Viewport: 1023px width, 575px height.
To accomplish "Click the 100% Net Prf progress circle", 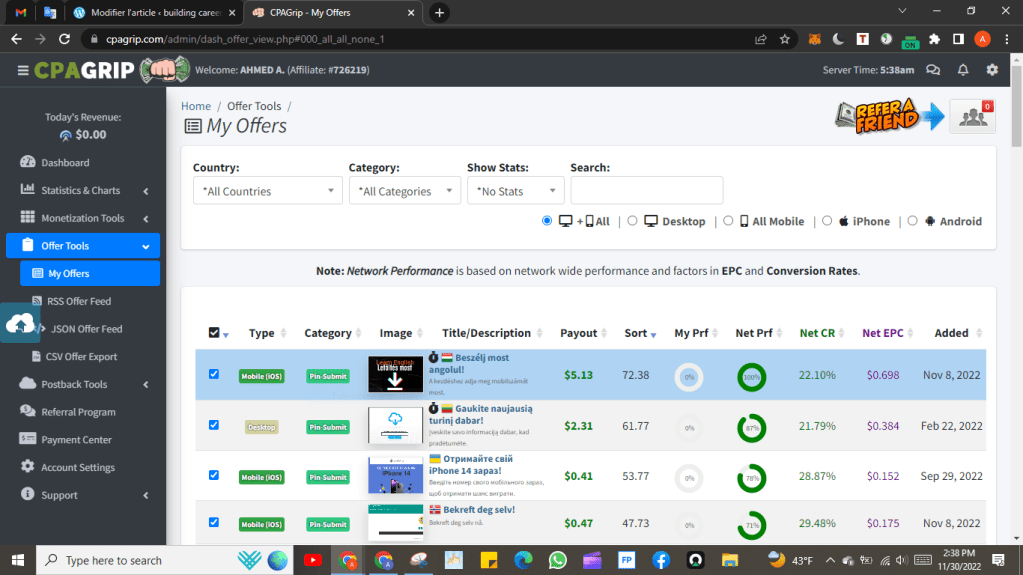I will 751,377.
